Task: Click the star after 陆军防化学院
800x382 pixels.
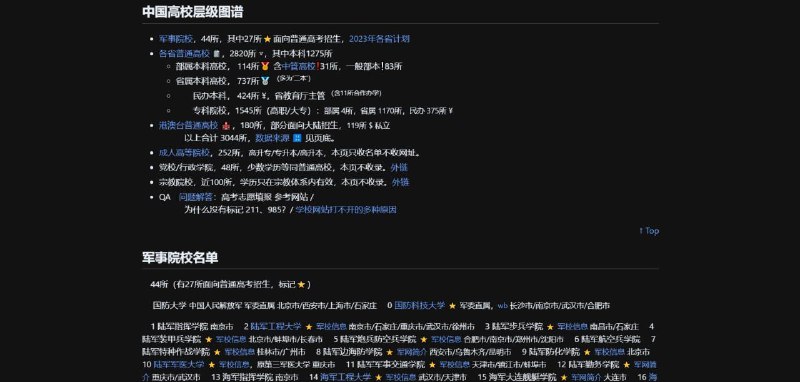Action: click(x=587, y=352)
